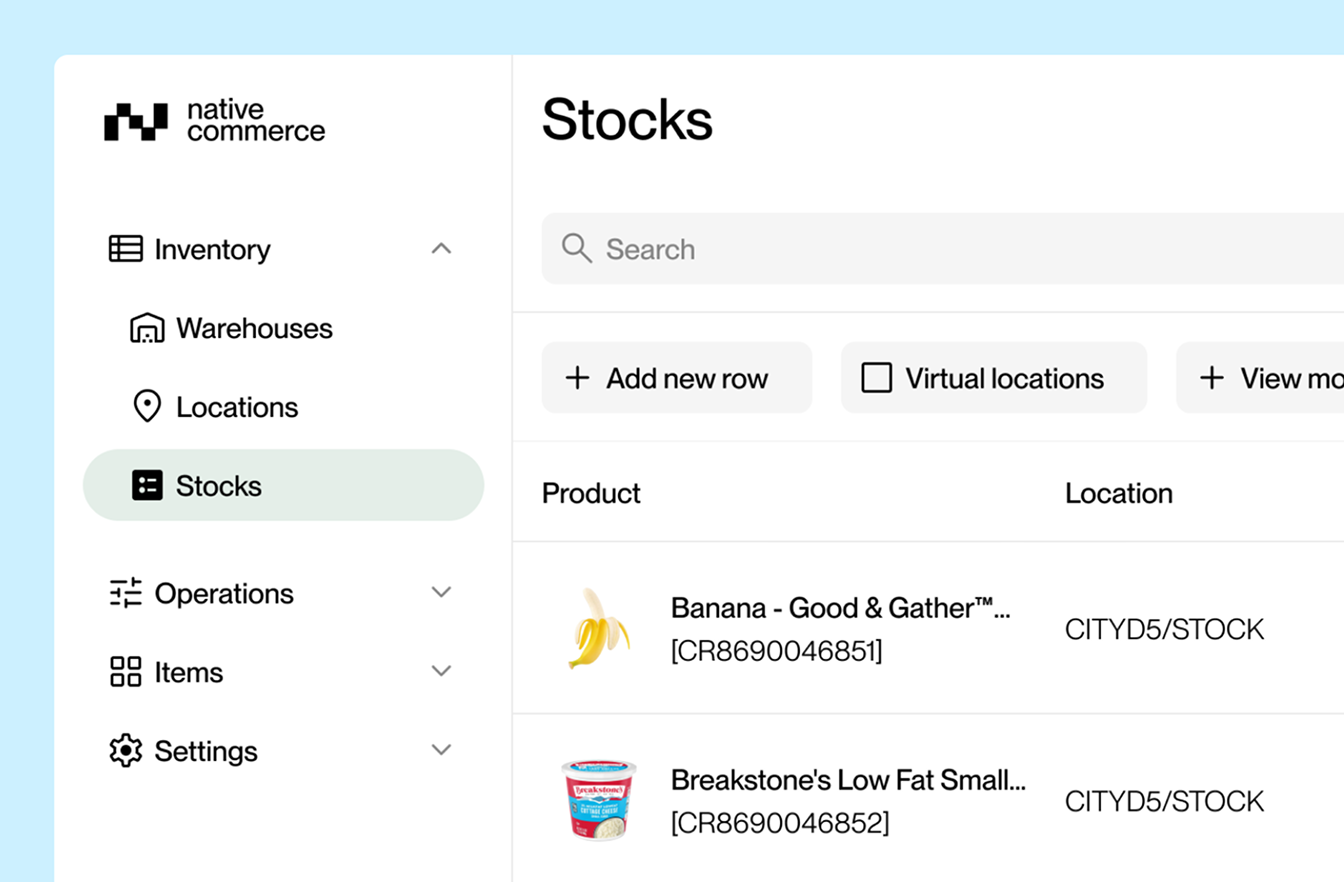
Task: Expand the Operations section
Action: click(x=441, y=593)
